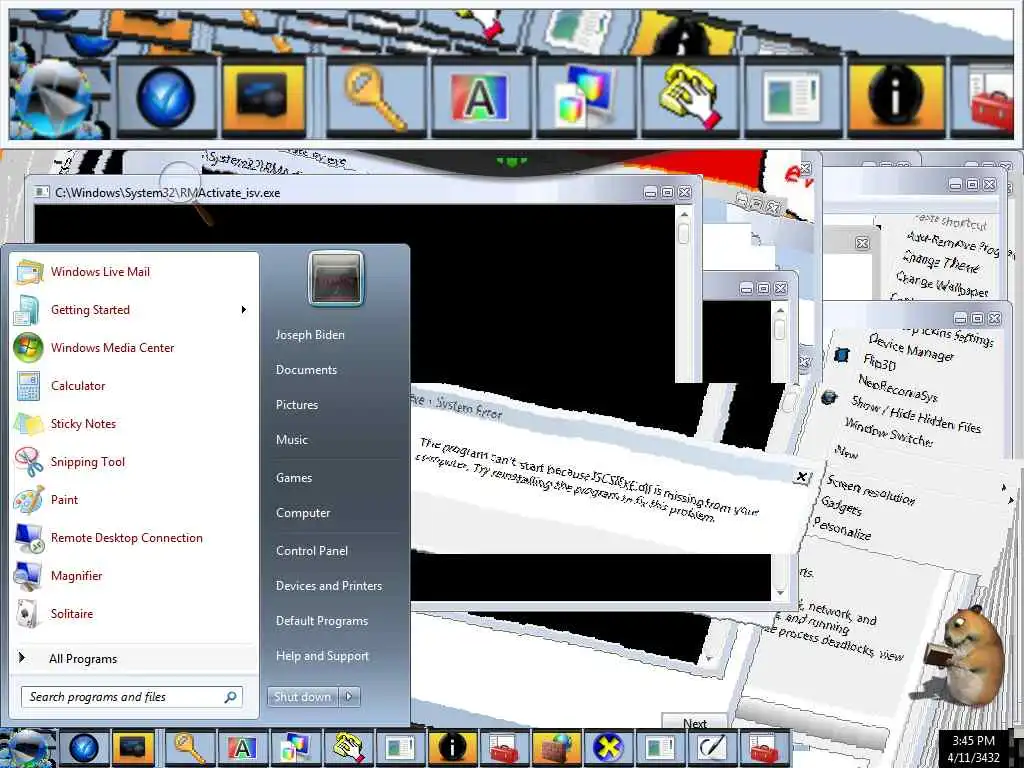Close the System Error dialog with X
Viewport: 1024px width, 768px height.
[x=801, y=477]
